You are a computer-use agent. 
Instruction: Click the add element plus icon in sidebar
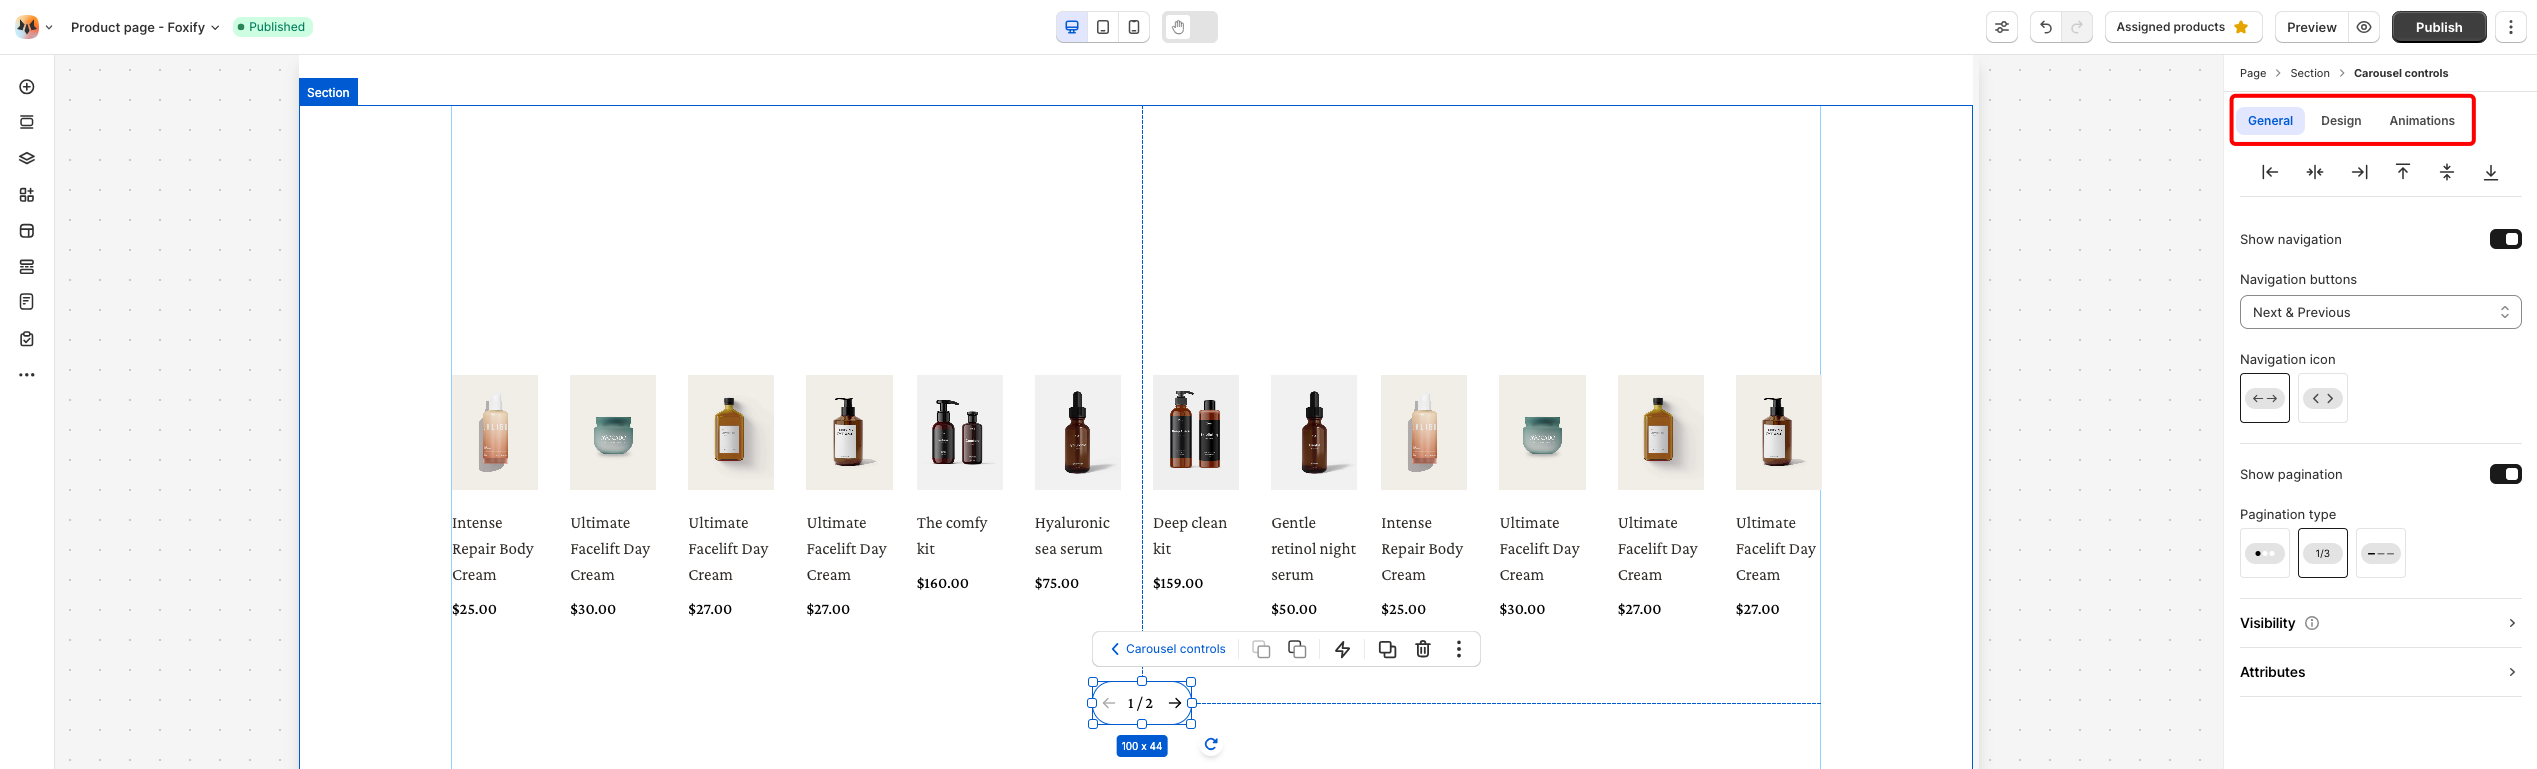coord(27,87)
